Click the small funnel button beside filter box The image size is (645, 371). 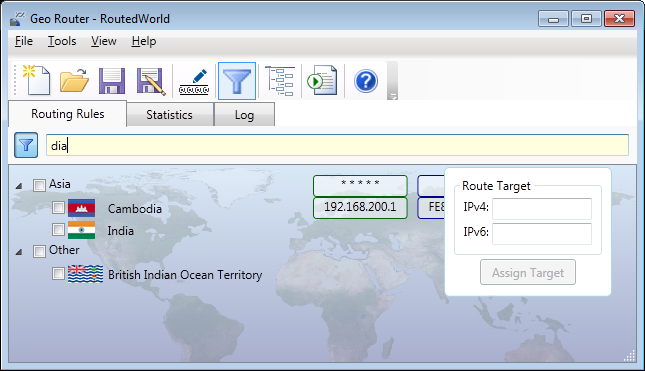coord(26,145)
